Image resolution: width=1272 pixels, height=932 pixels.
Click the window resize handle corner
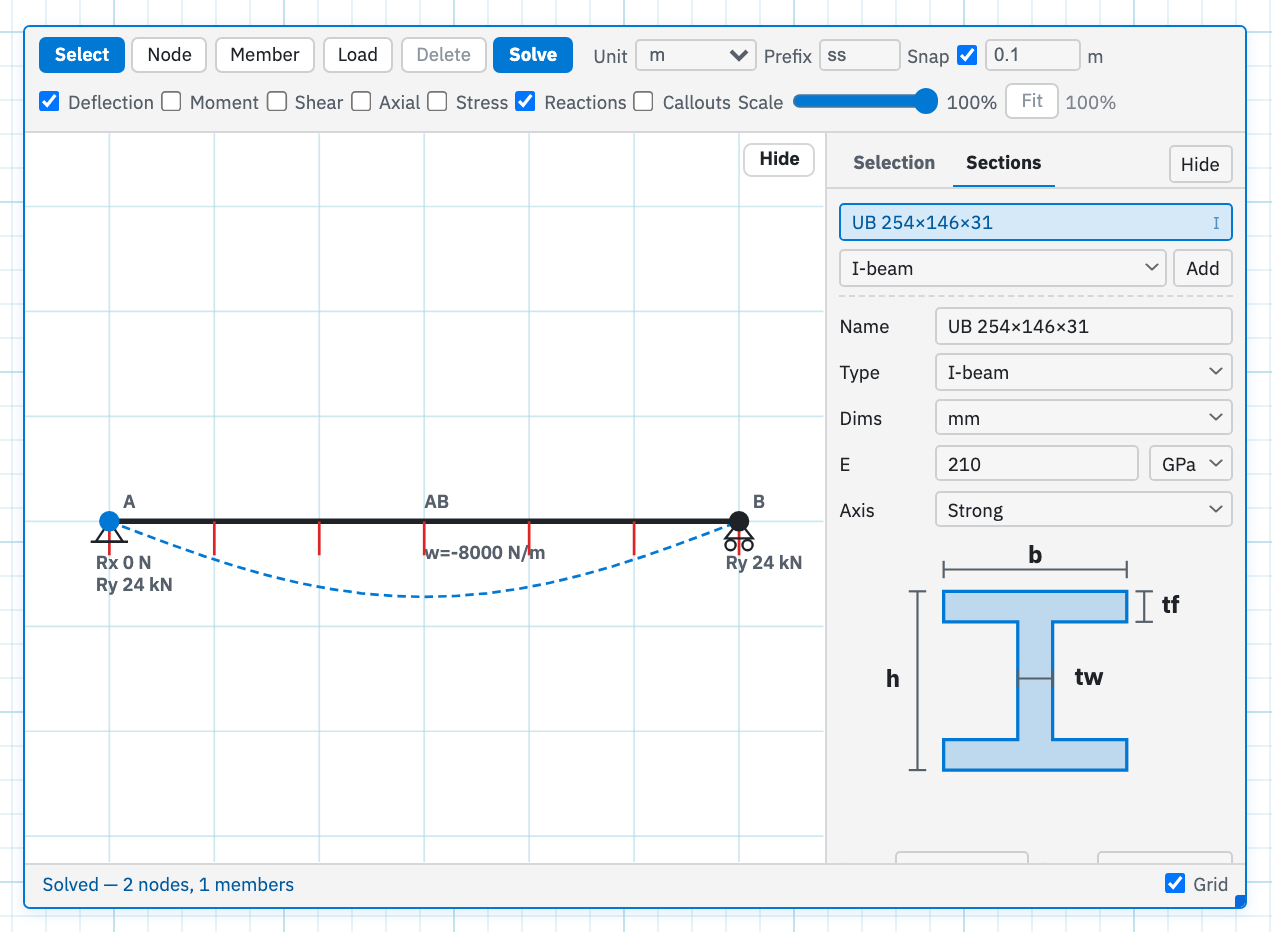1241,902
